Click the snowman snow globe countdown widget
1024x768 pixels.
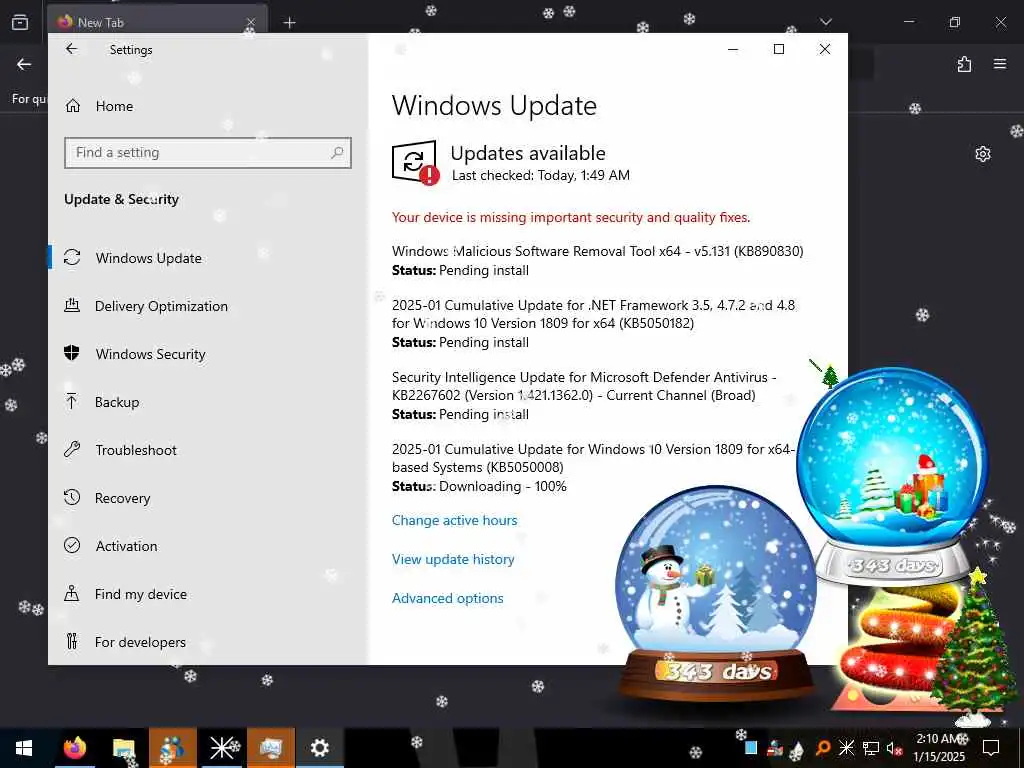pyautogui.click(x=716, y=594)
